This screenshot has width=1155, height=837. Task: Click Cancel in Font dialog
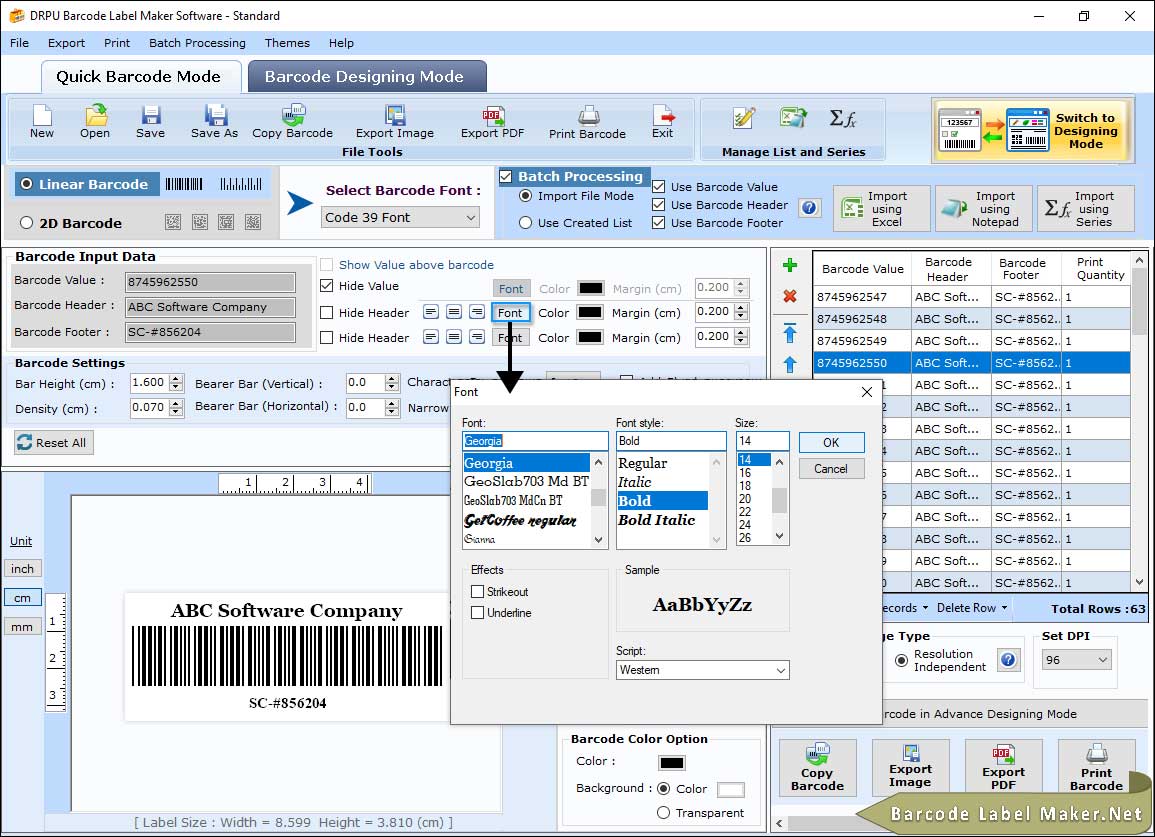831,469
